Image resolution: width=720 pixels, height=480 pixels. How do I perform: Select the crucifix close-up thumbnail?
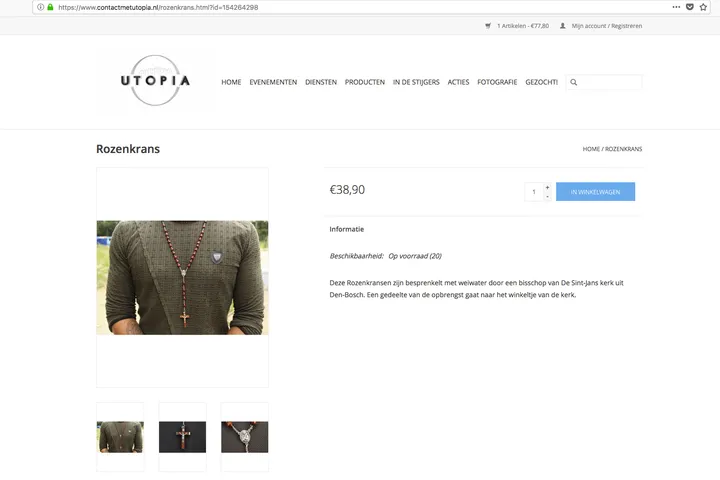182,437
